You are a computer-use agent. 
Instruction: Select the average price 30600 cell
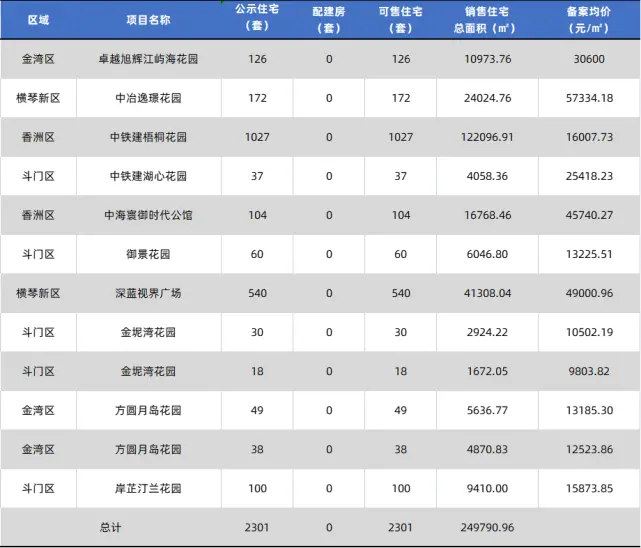(588, 59)
